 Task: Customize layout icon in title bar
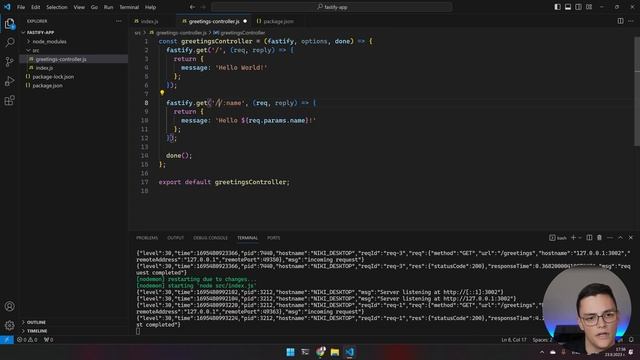[x=589, y=7]
